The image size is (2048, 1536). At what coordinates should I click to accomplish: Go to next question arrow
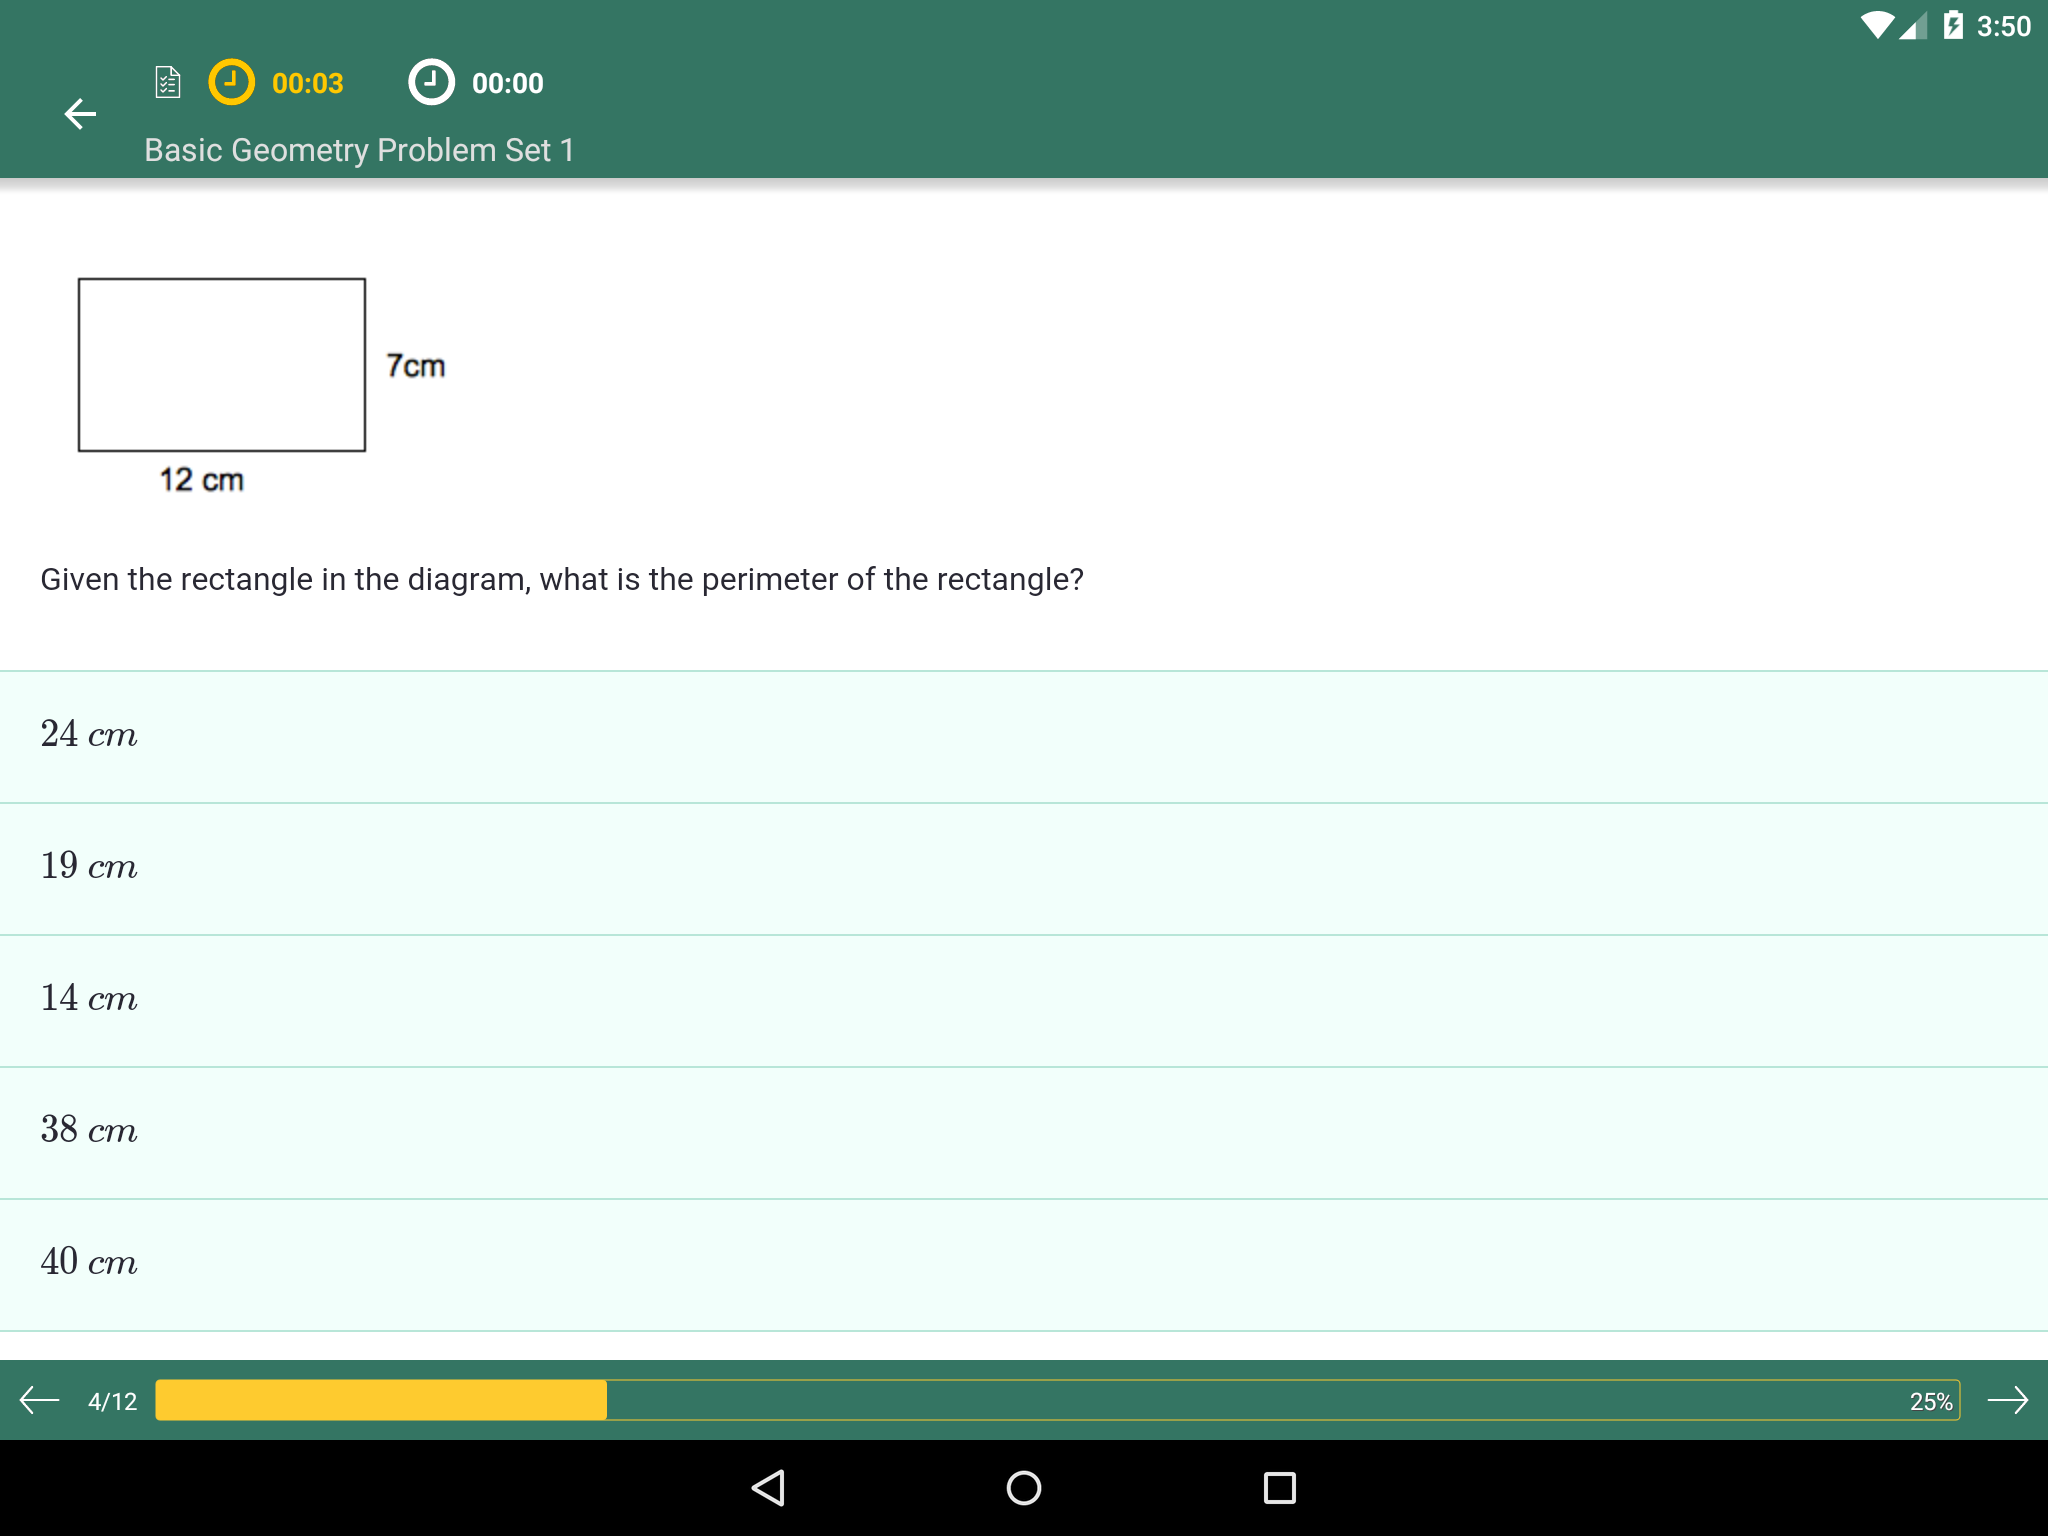tap(2007, 1400)
